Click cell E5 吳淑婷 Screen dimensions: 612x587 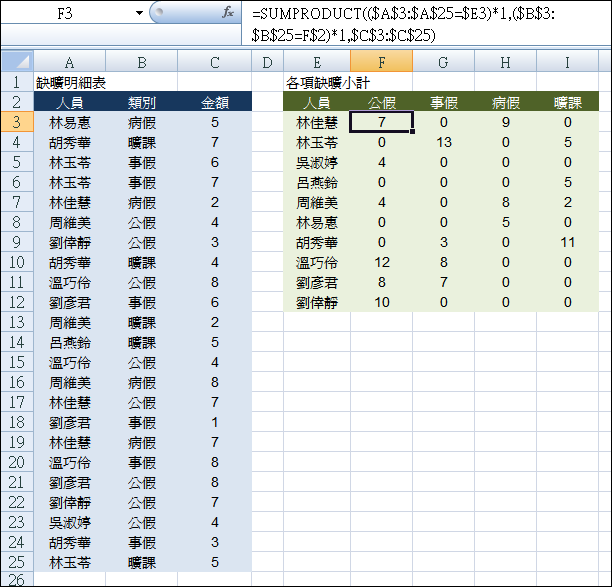click(x=317, y=162)
